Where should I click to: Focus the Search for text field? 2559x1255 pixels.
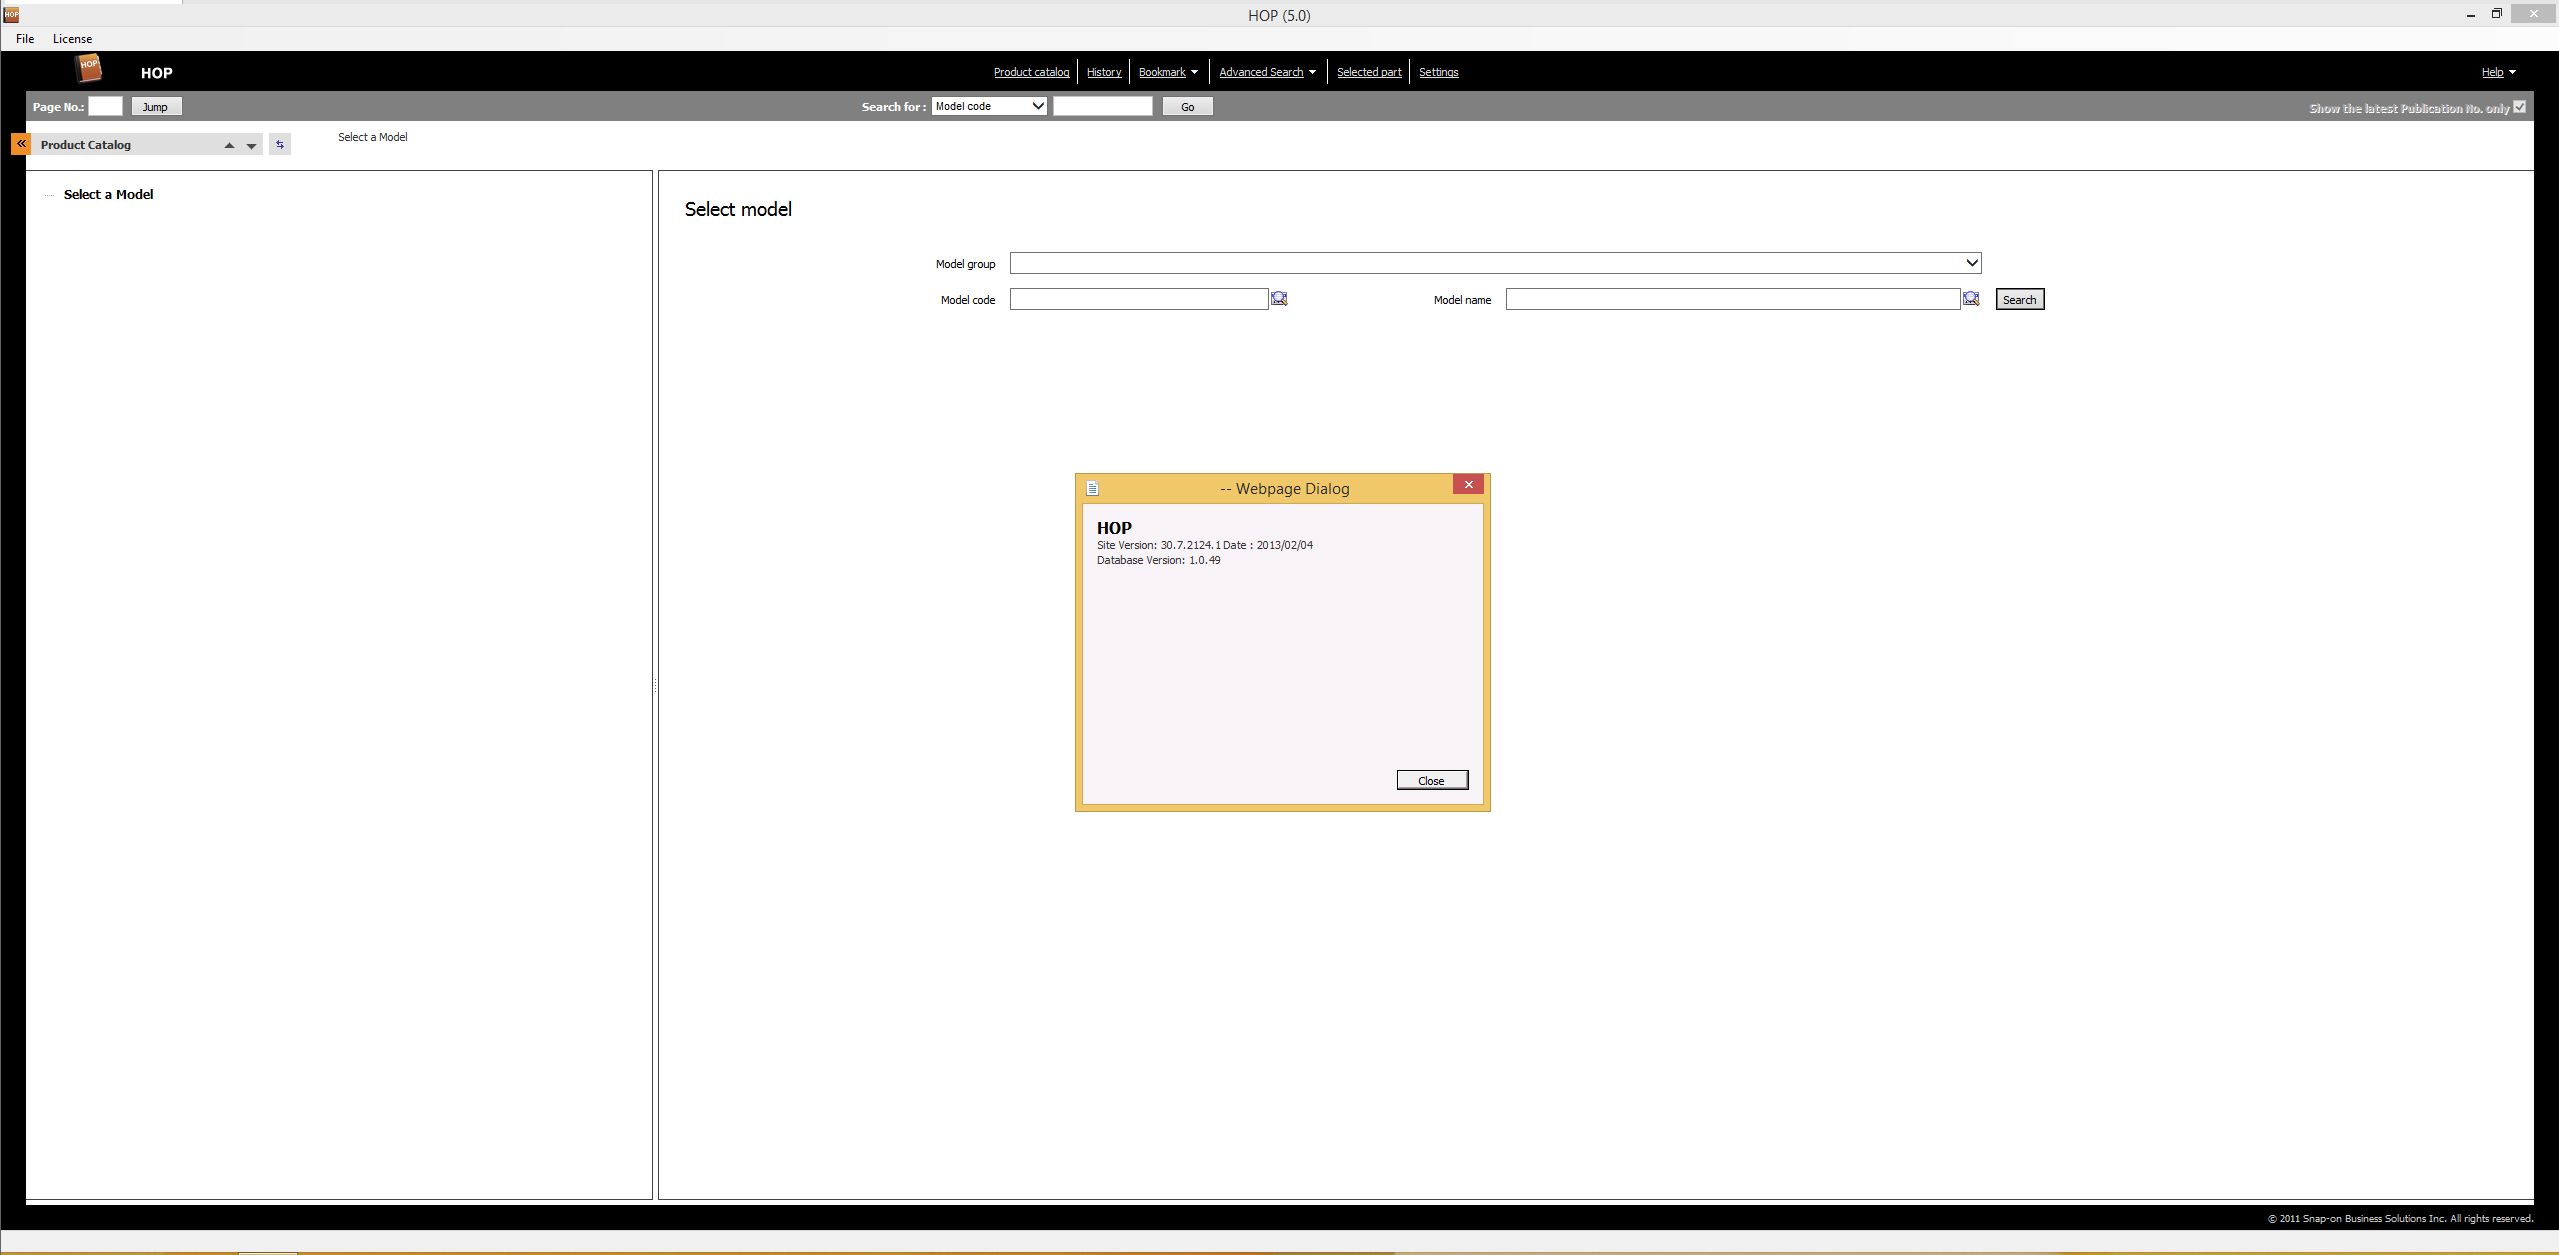point(1102,106)
